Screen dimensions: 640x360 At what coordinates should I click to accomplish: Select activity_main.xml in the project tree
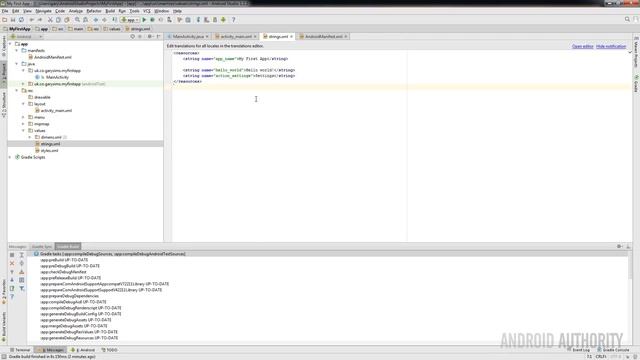click(56, 111)
